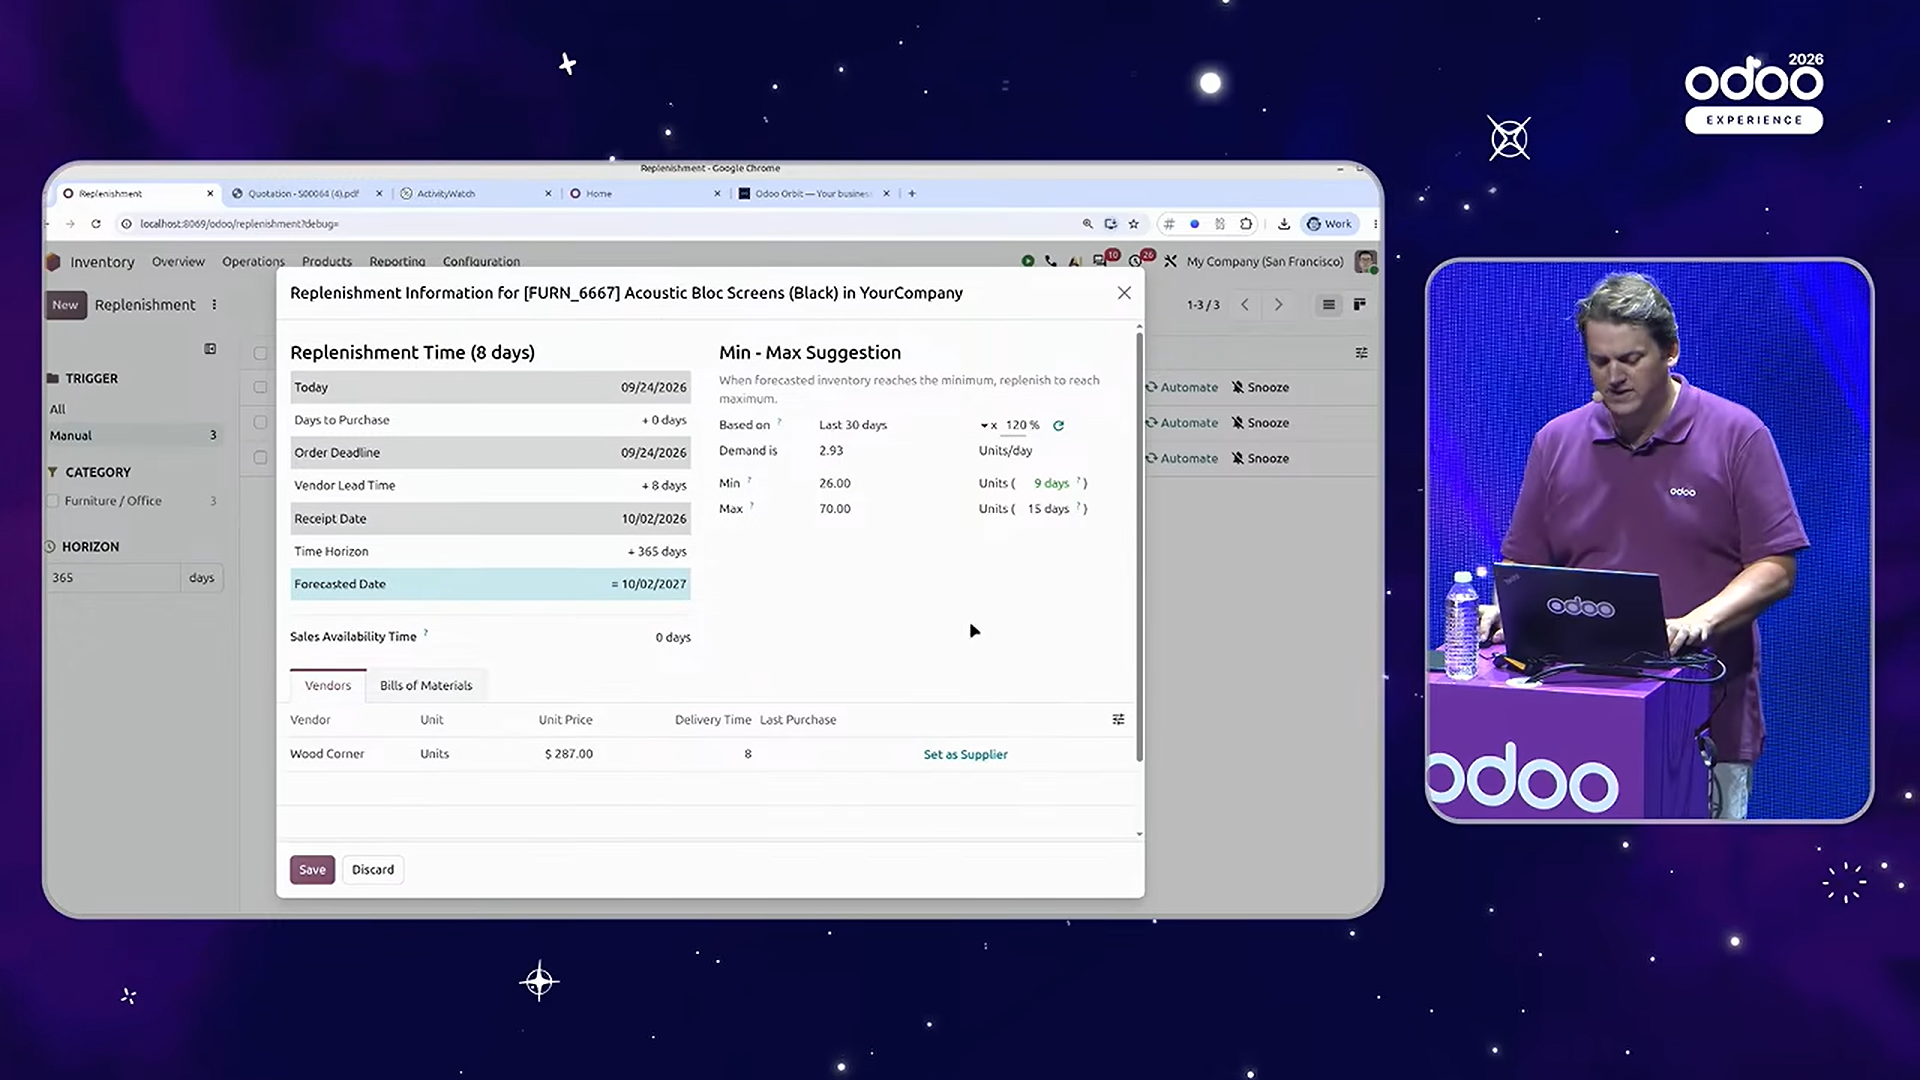The height and width of the screenshot is (1080, 1920).
Task: Click Automate in the first list row
Action: [1182, 388]
